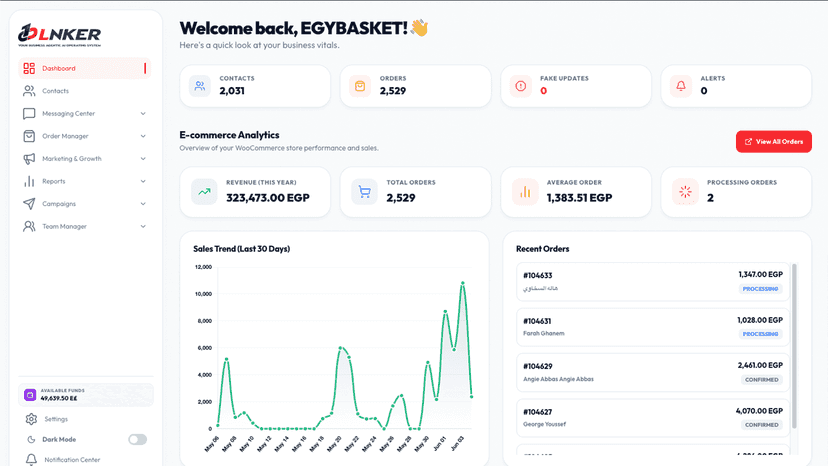
Task: Expand the Messaging Center submenu chevron
Action: point(143,114)
